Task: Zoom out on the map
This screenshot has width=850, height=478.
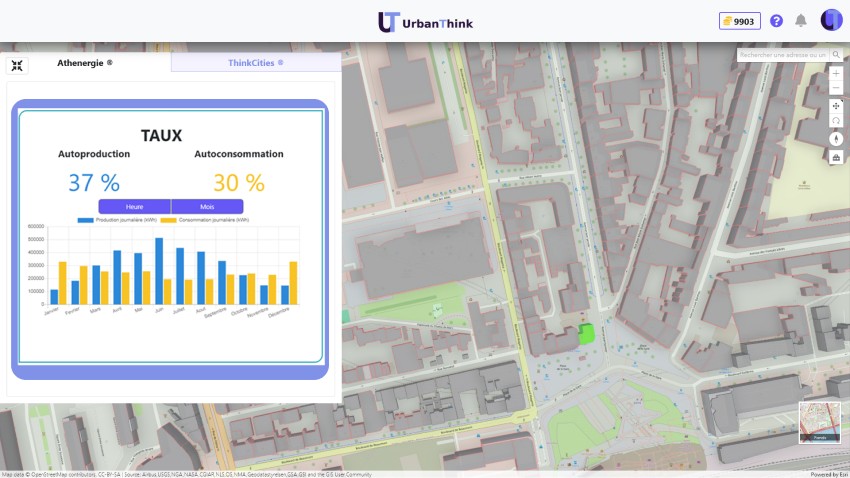Action: [x=836, y=88]
